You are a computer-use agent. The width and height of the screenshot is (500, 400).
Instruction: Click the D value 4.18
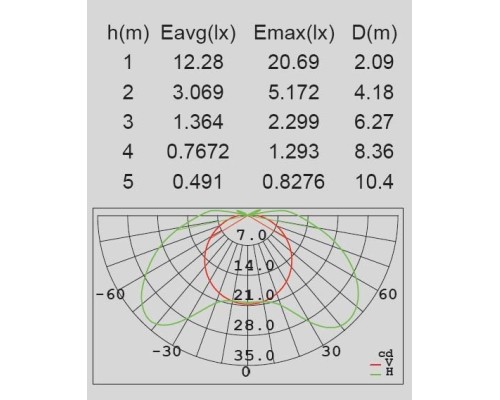(374, 92)
